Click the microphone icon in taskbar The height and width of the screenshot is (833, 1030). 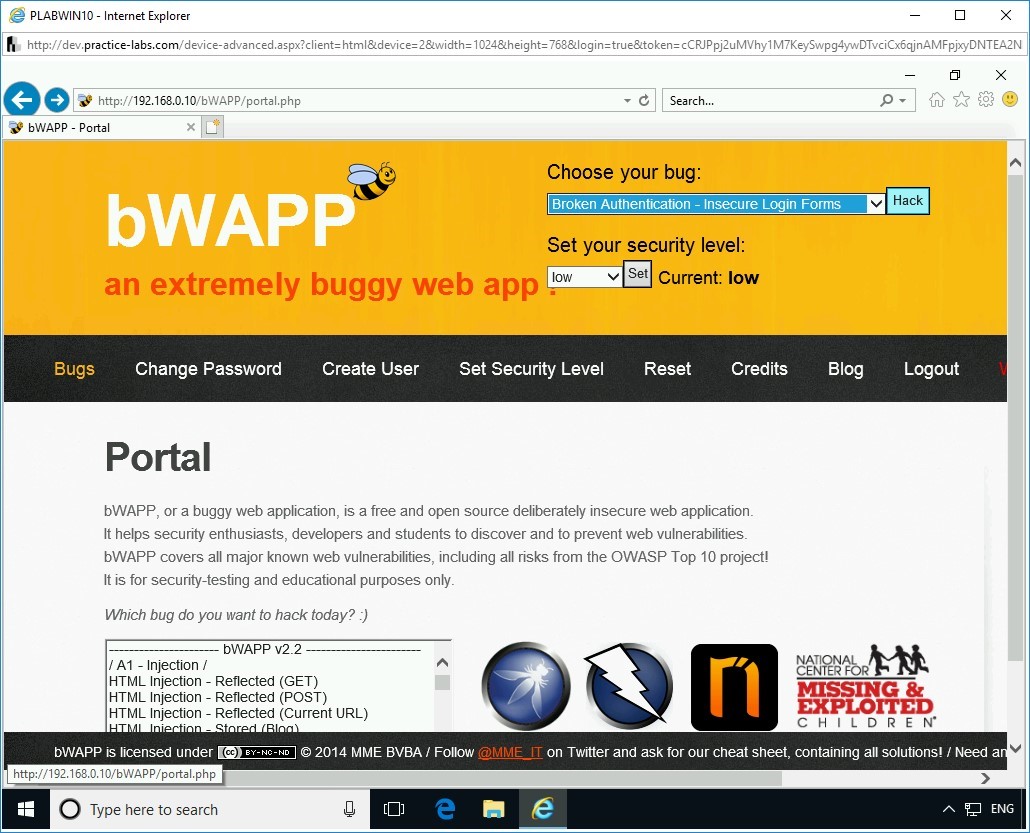pyautogui.click(x=349, y=809)
